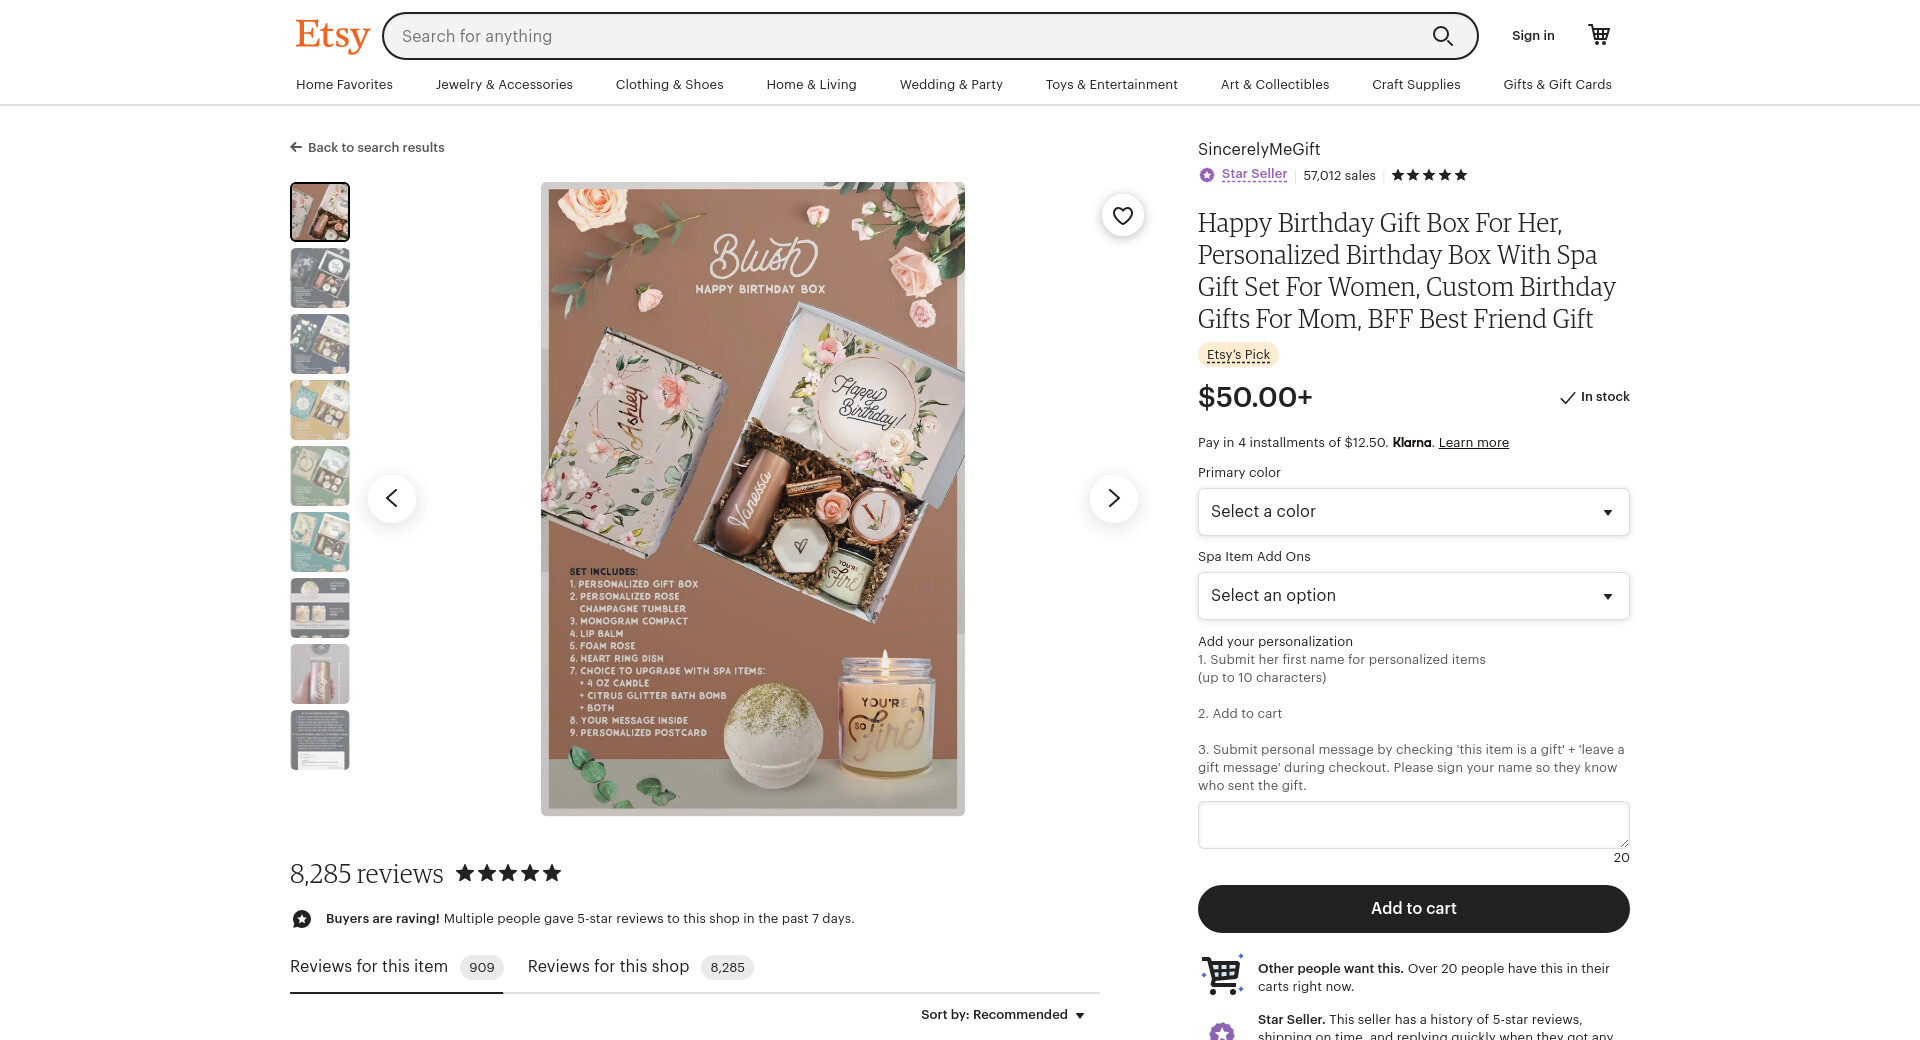Image resolution: width=1920 pixels, height=1040 pixels.
Task: Focus the Search for anything box
Action: pos(900,36)
